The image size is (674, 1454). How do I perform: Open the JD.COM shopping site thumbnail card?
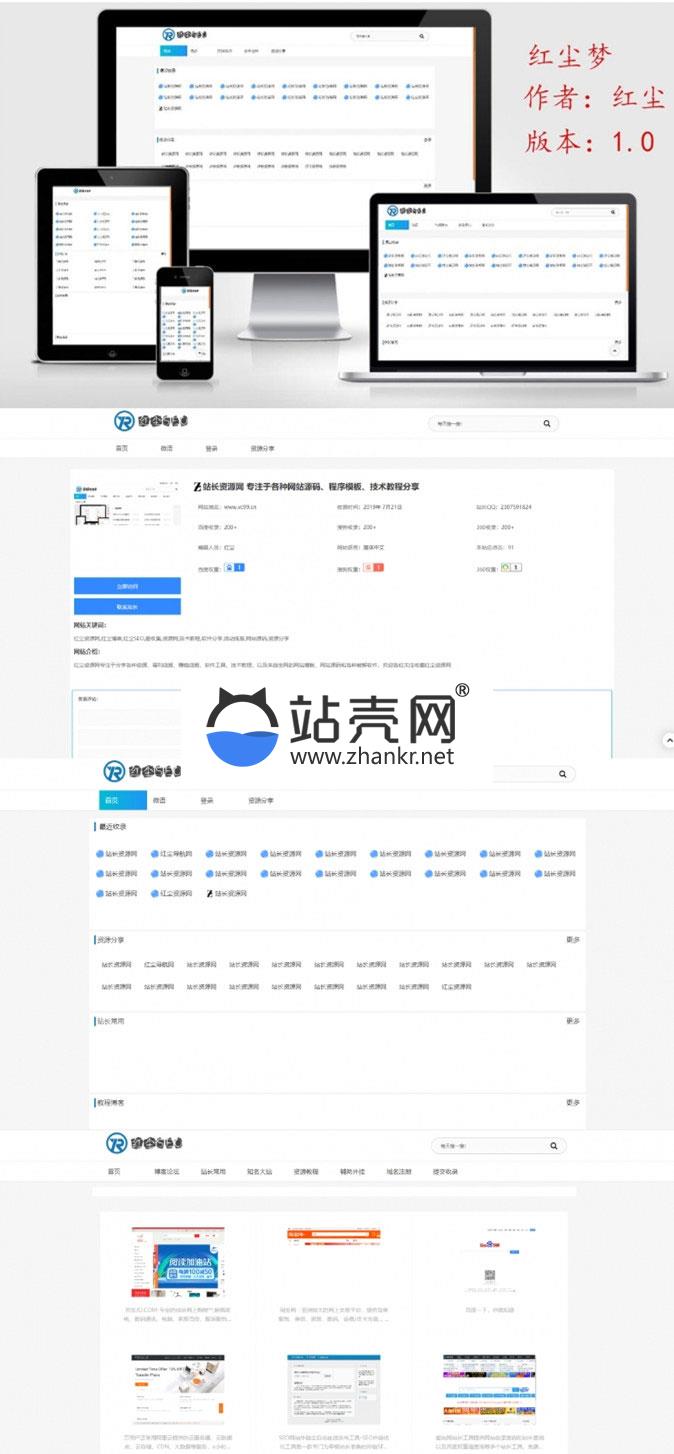click(178, 1263)
